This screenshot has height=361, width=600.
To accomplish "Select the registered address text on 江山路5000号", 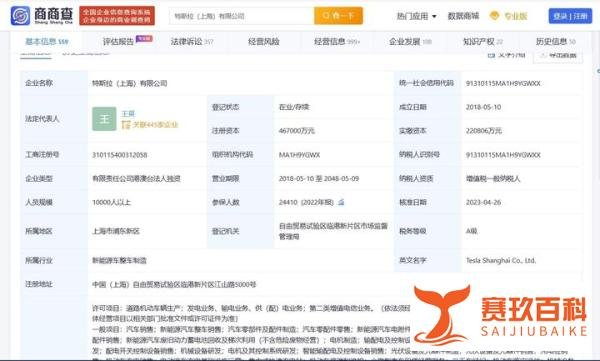I will (174, 284).
